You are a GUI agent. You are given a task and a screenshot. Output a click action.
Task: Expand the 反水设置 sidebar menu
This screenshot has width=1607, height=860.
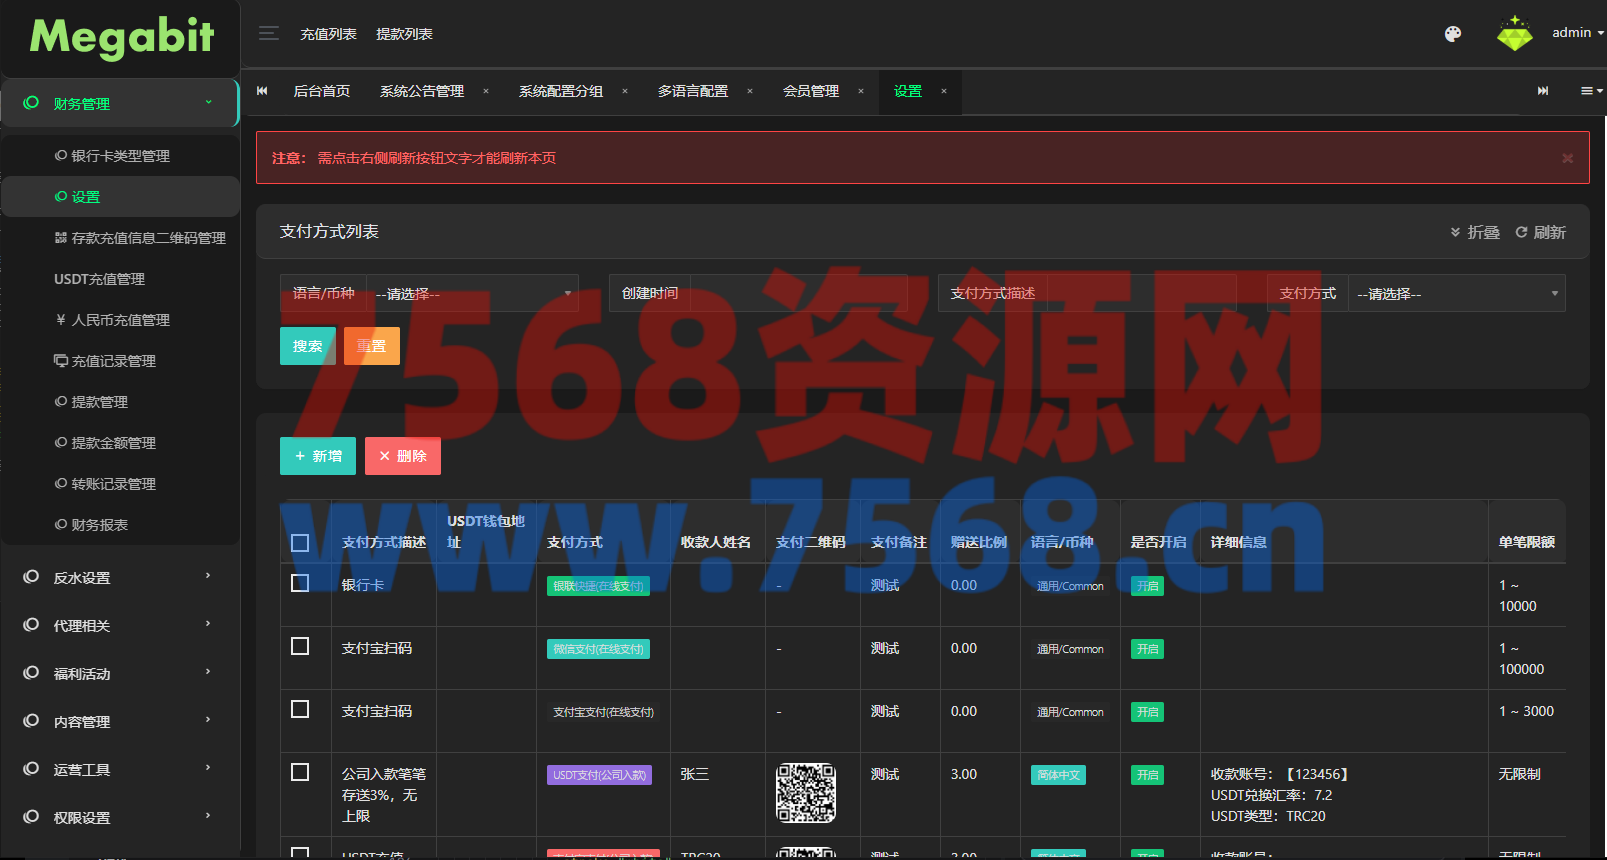point(120,578)
